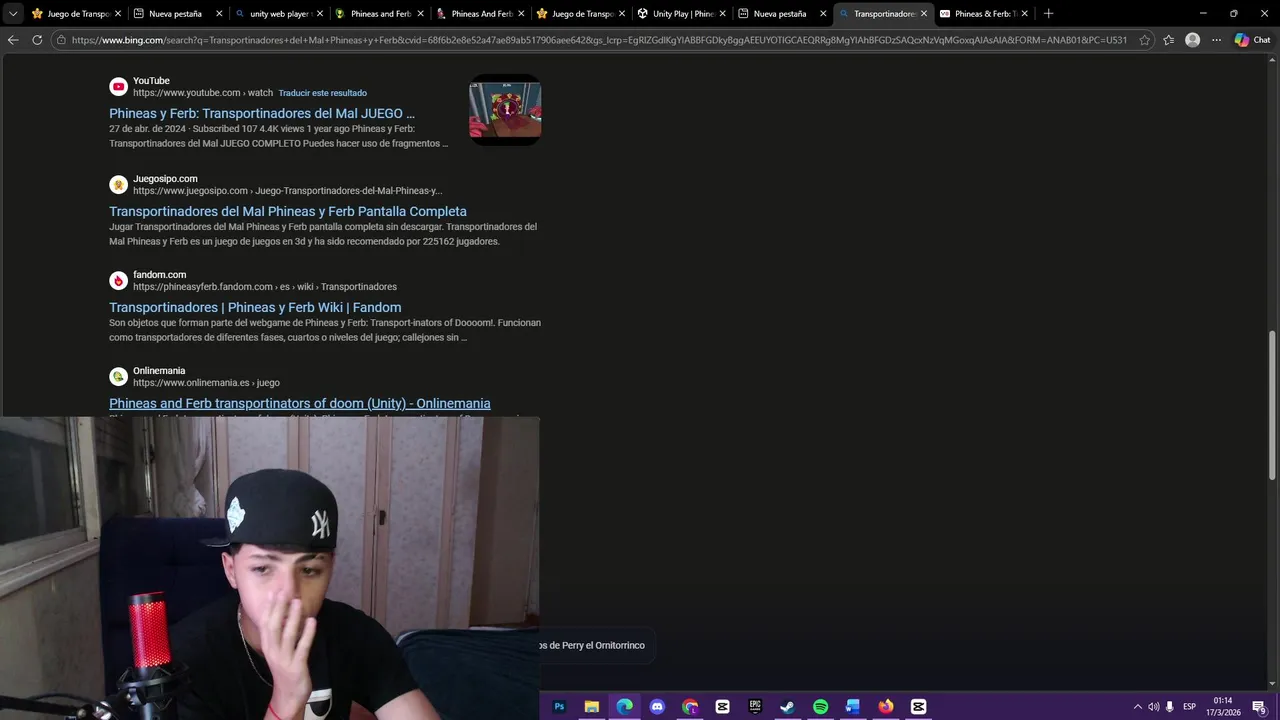Click the onlinemania.es juego URL

(x=206, y=383)
